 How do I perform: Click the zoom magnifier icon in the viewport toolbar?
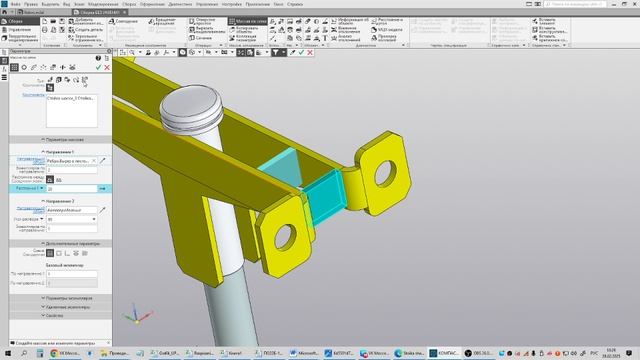(132, 52)
